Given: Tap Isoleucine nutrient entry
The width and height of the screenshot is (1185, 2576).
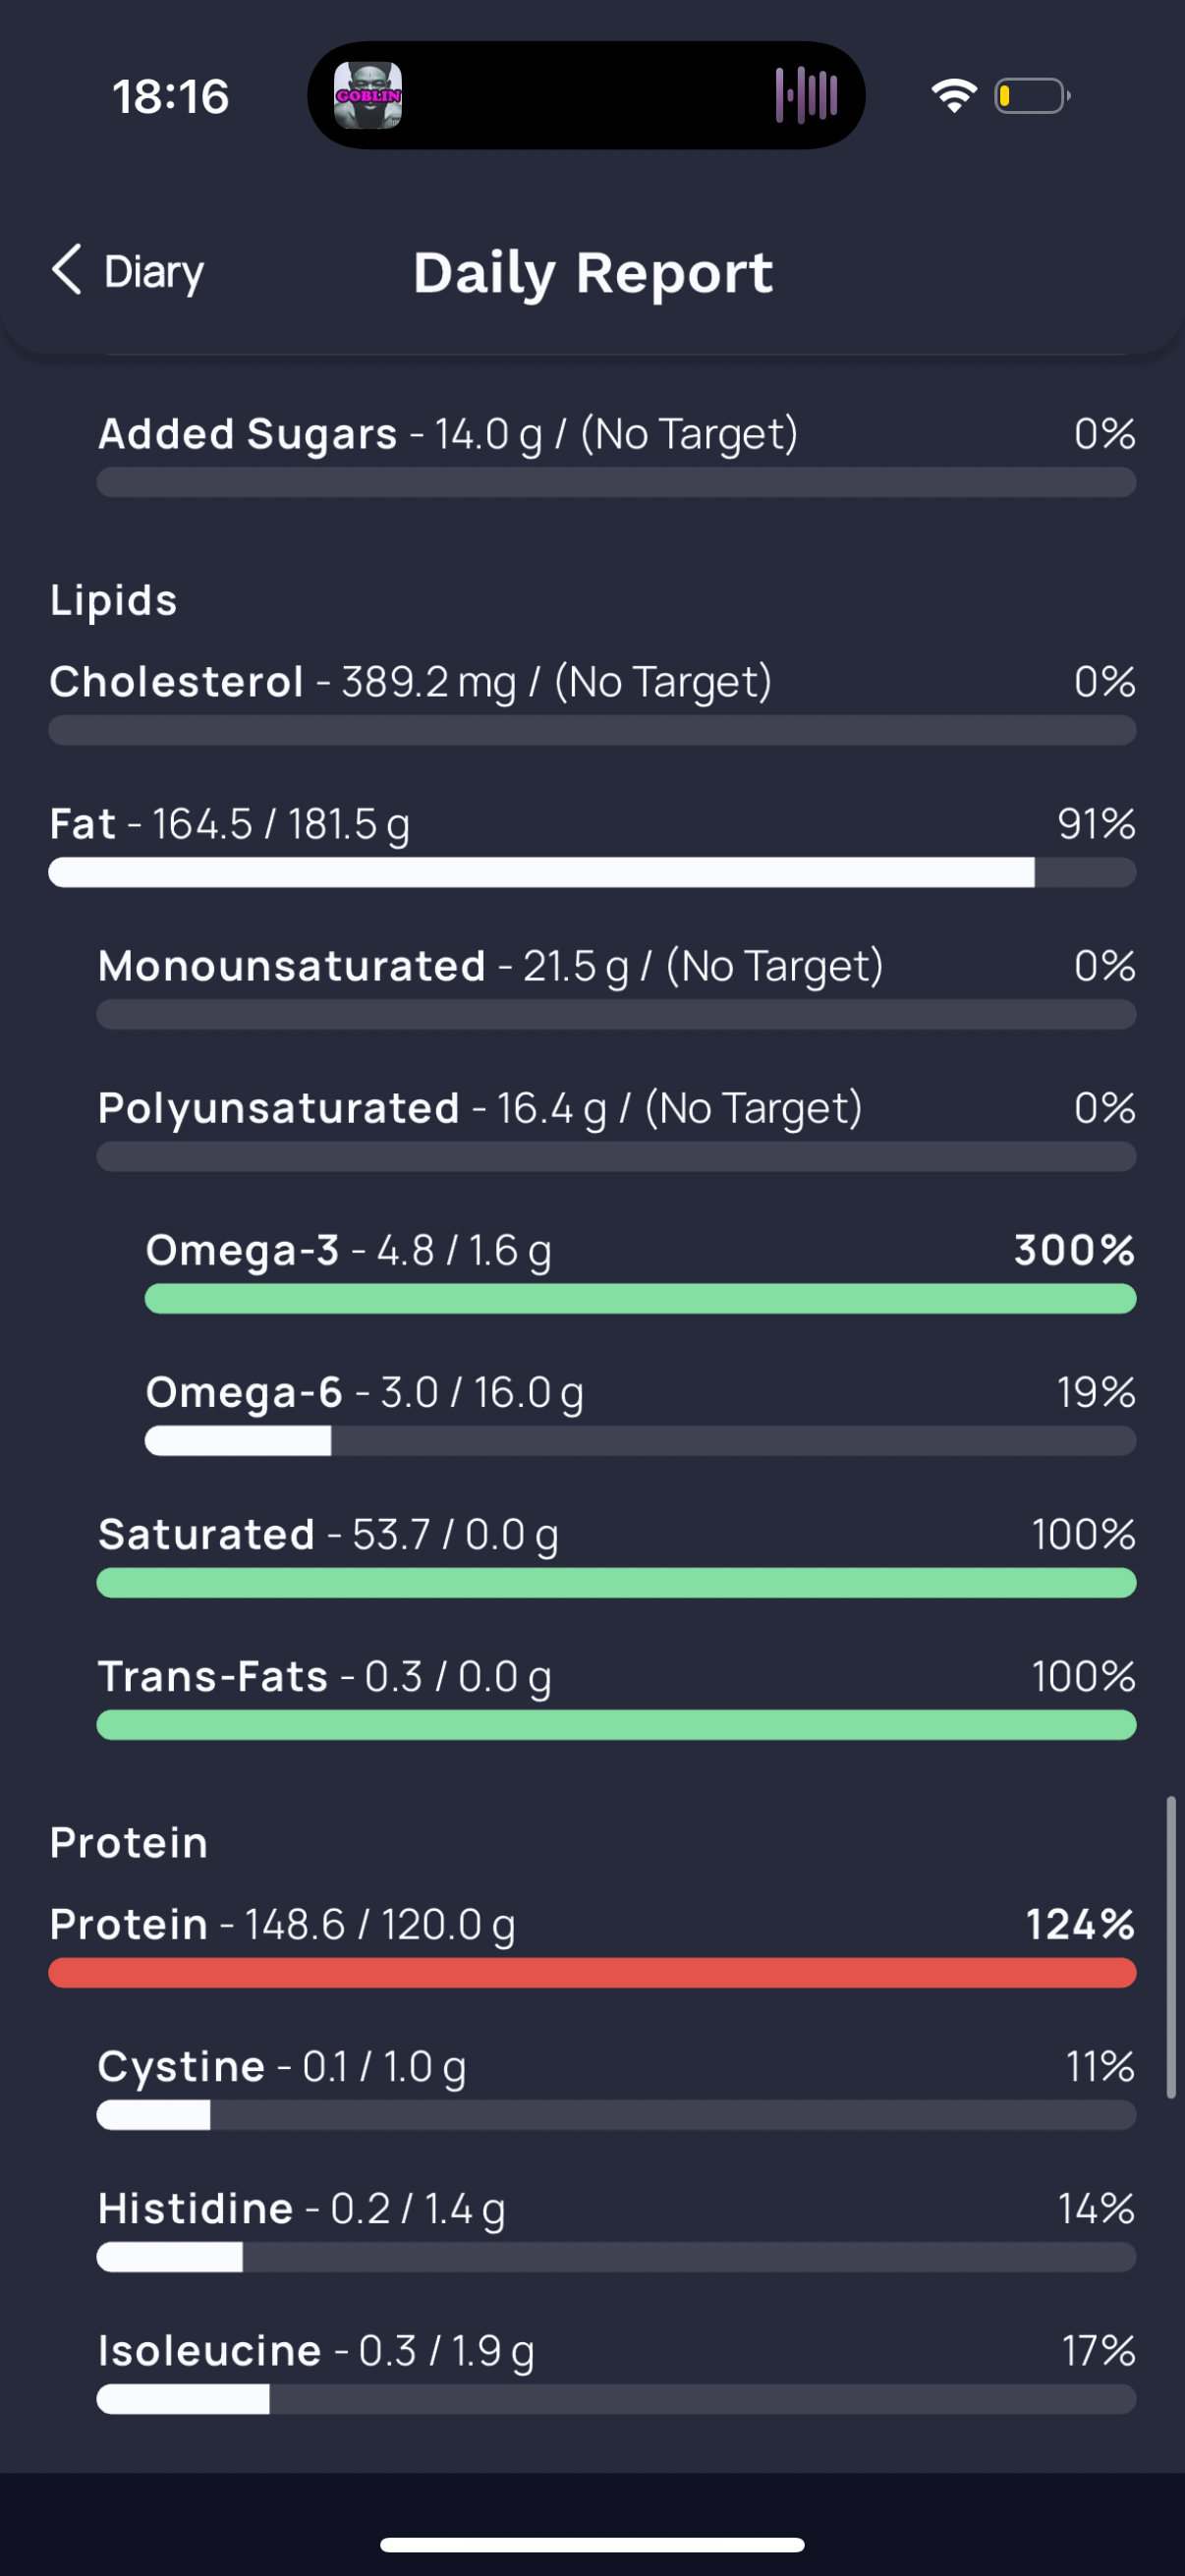Looking at the screenshot, I should pos(616,2371).
